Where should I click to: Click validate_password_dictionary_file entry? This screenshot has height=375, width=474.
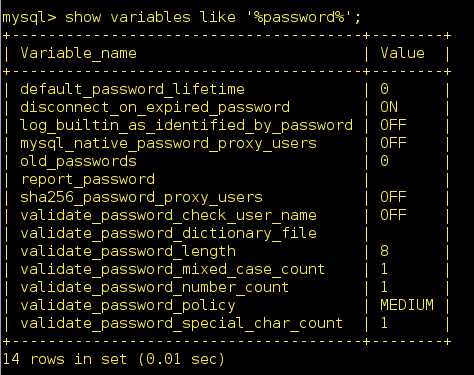pyautogui.click(x=168, y=233)
